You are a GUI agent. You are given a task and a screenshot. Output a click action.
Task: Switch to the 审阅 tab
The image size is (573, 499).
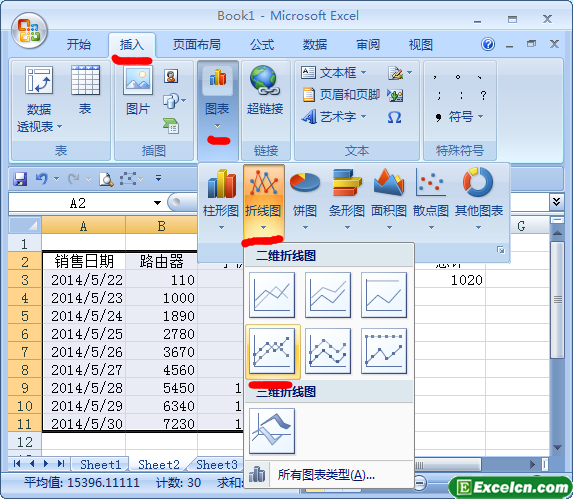tap(368, 45)
